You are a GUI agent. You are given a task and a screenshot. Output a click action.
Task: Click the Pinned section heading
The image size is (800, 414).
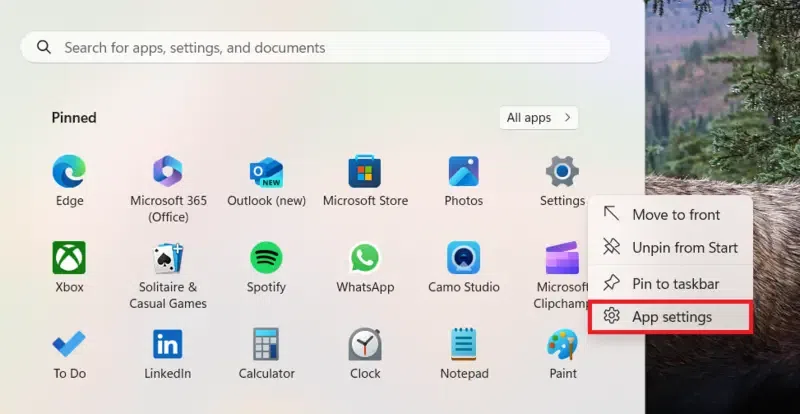pyautogui.click(x=74, y=118)
